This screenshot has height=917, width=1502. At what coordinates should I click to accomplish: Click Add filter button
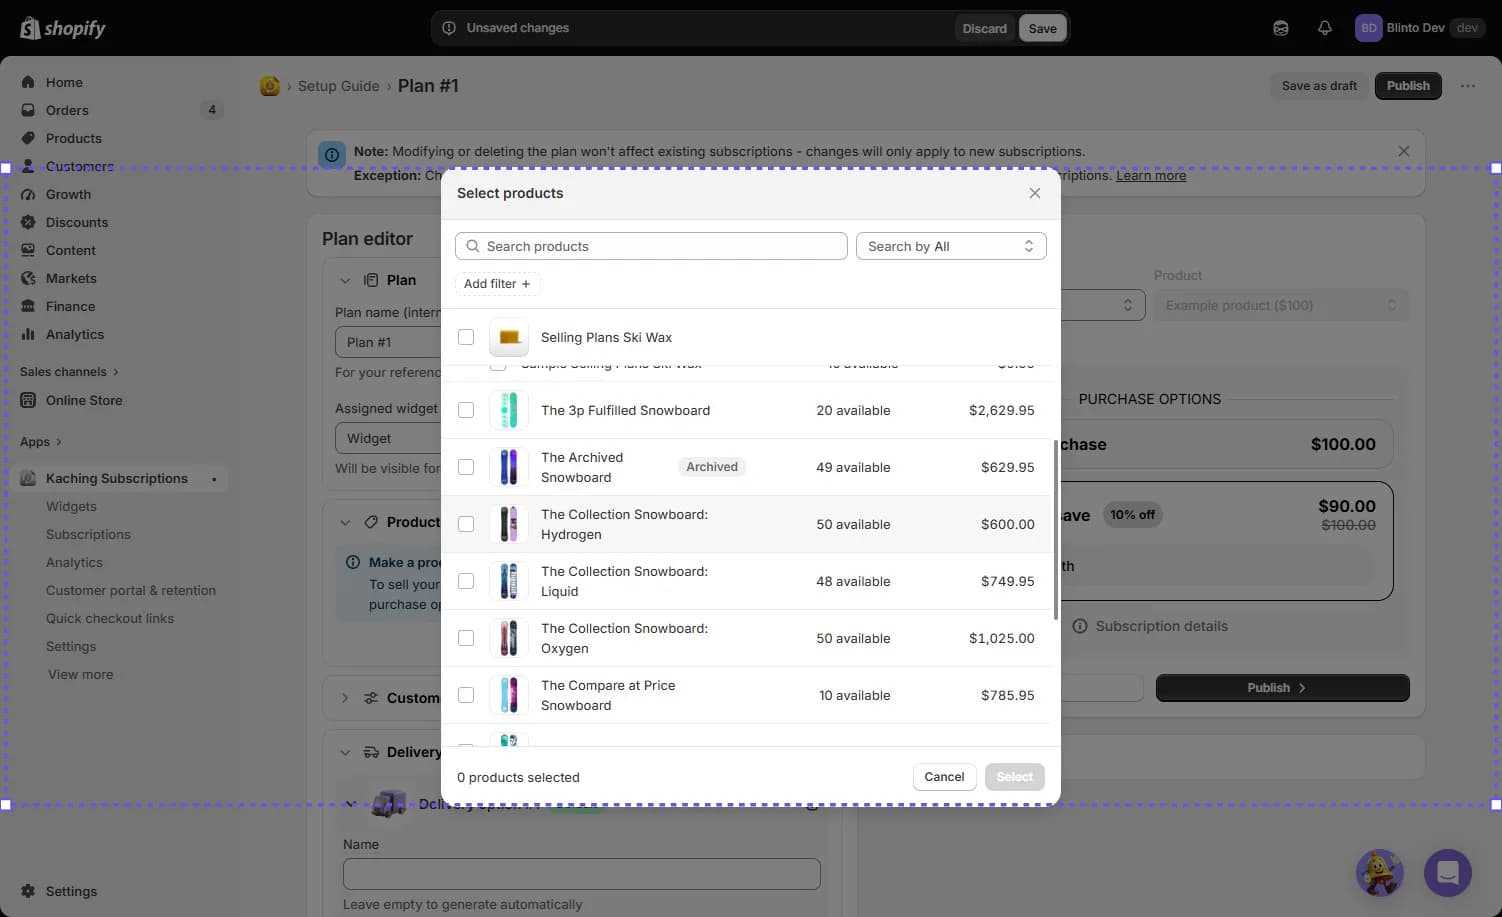pos(497,284)
